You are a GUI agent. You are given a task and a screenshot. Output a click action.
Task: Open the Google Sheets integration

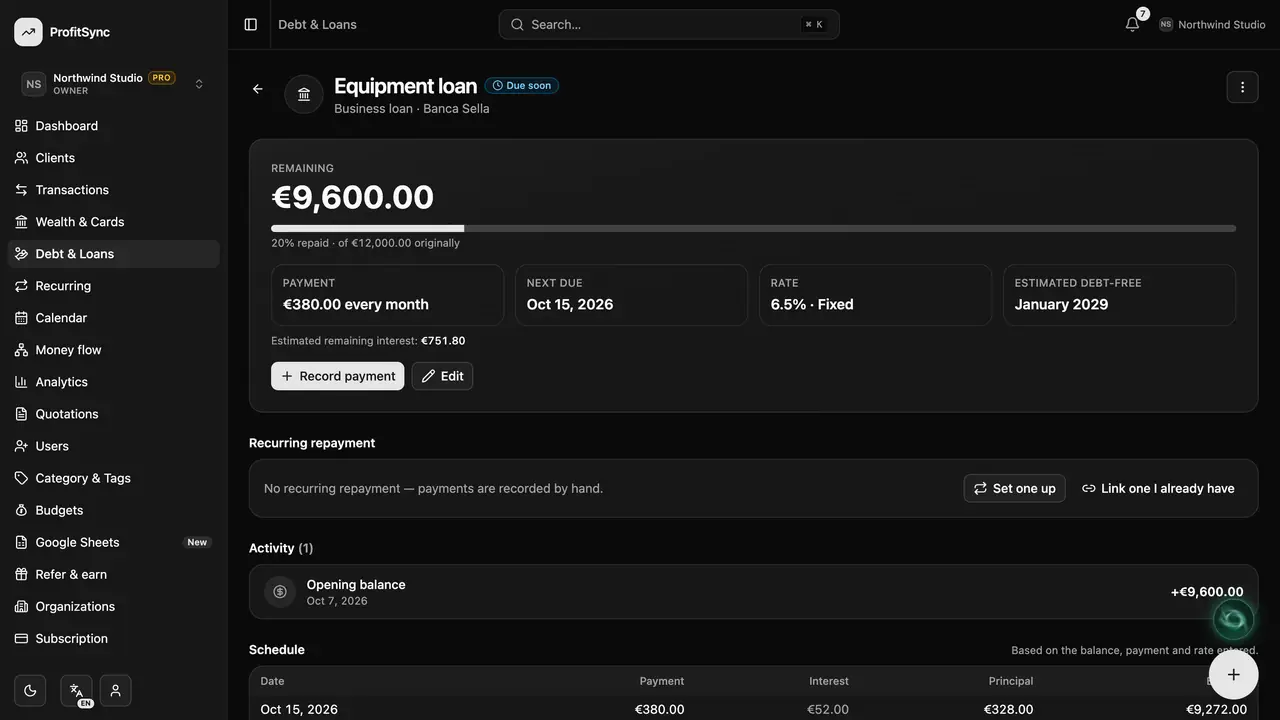point(114,542)
